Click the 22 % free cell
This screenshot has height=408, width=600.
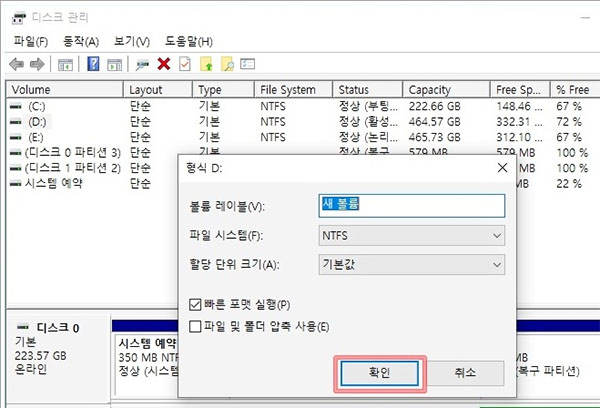tap(569, 183)
